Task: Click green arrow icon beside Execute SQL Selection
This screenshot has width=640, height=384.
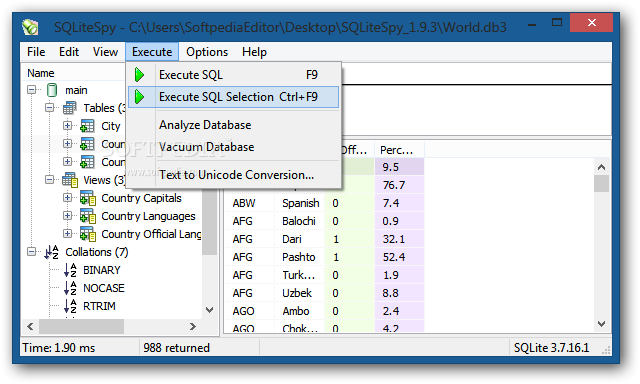Action: (x=140, y=97)
